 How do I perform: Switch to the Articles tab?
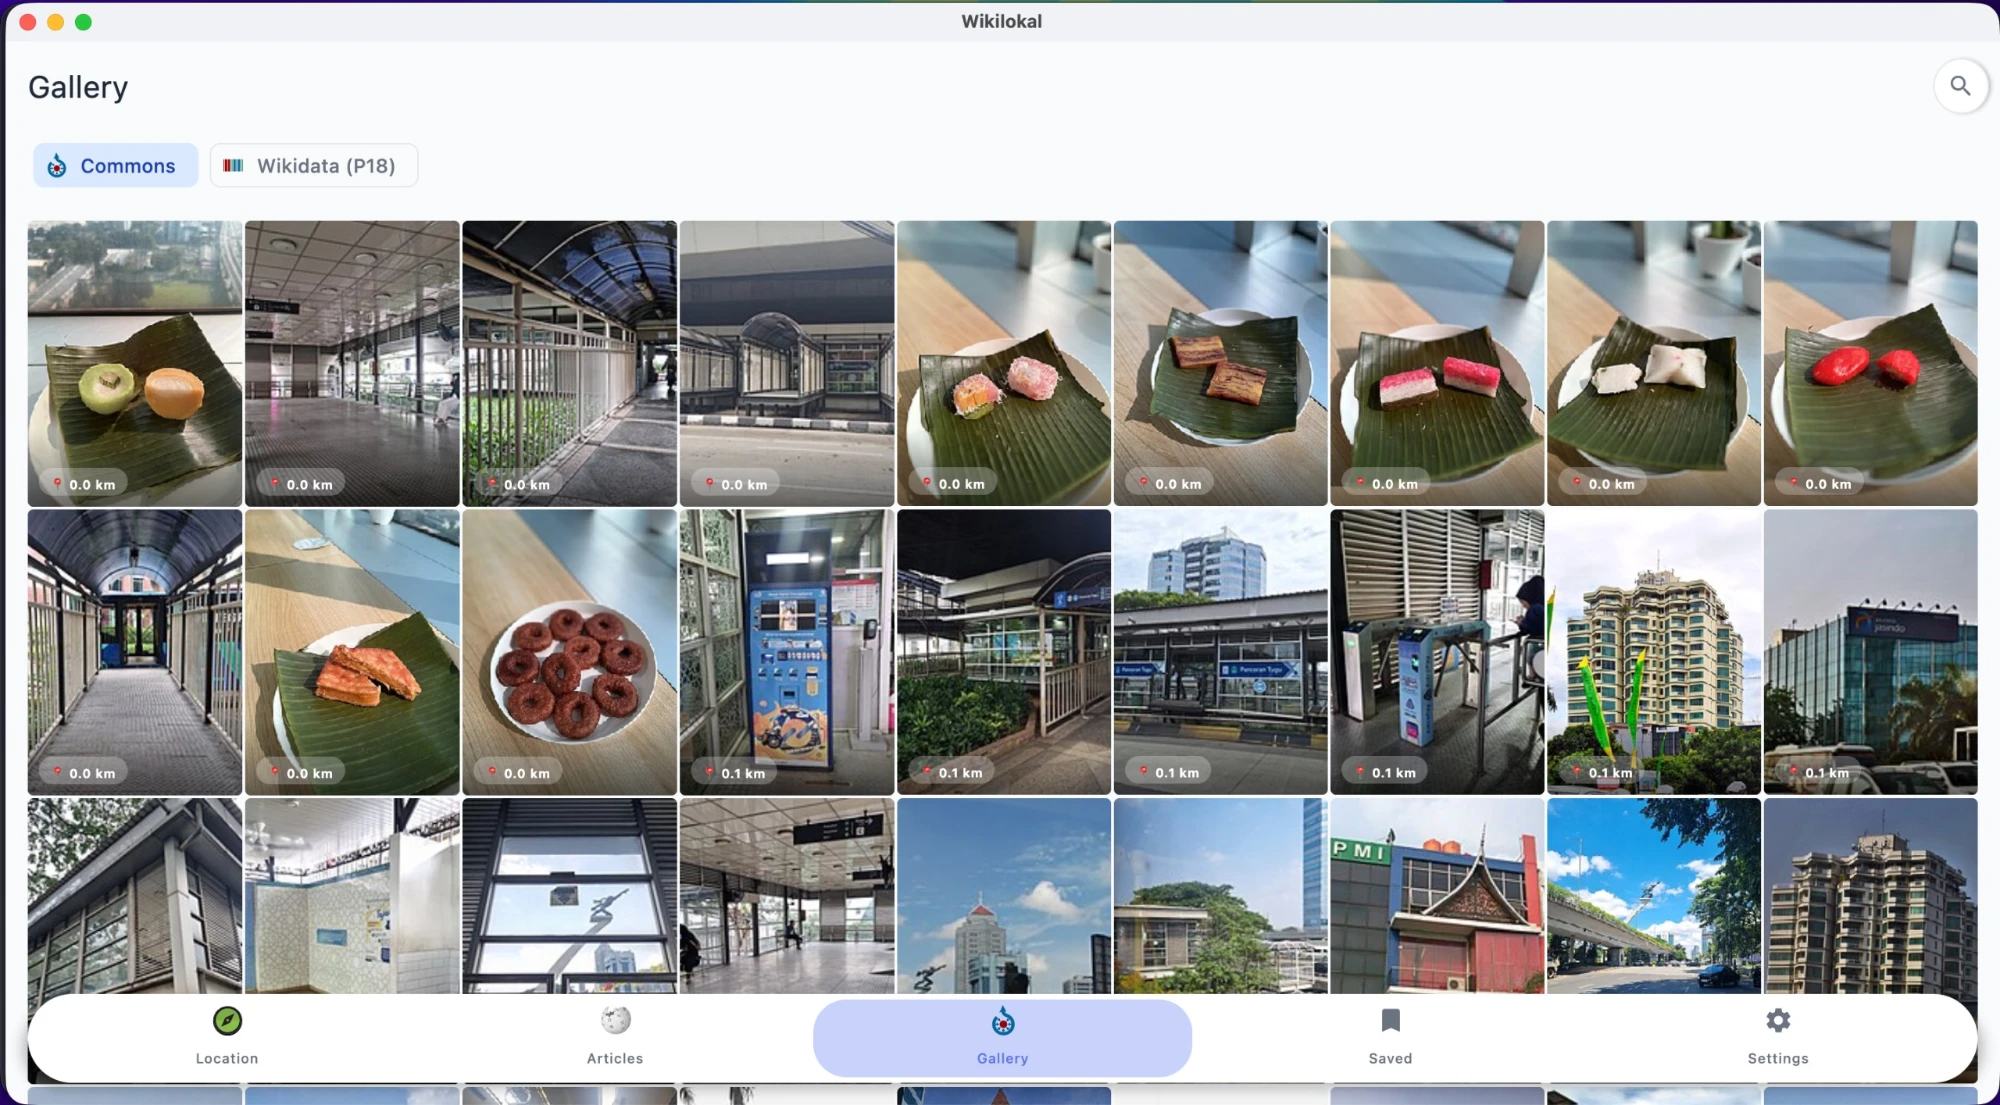point(615,1038)
